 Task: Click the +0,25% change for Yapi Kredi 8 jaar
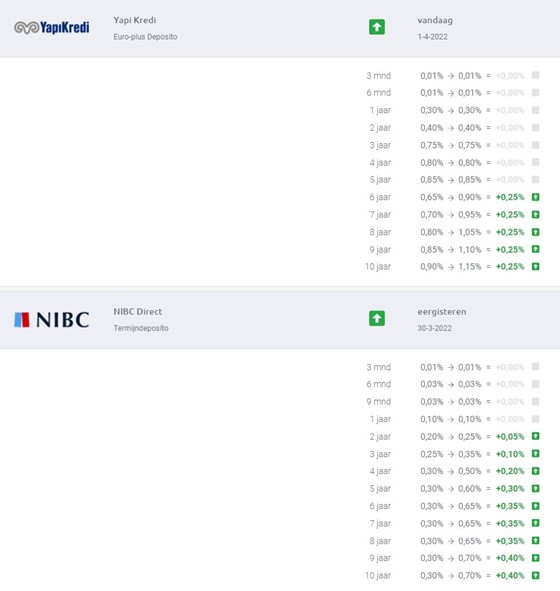pyautogui.click(x=510, y=232)
